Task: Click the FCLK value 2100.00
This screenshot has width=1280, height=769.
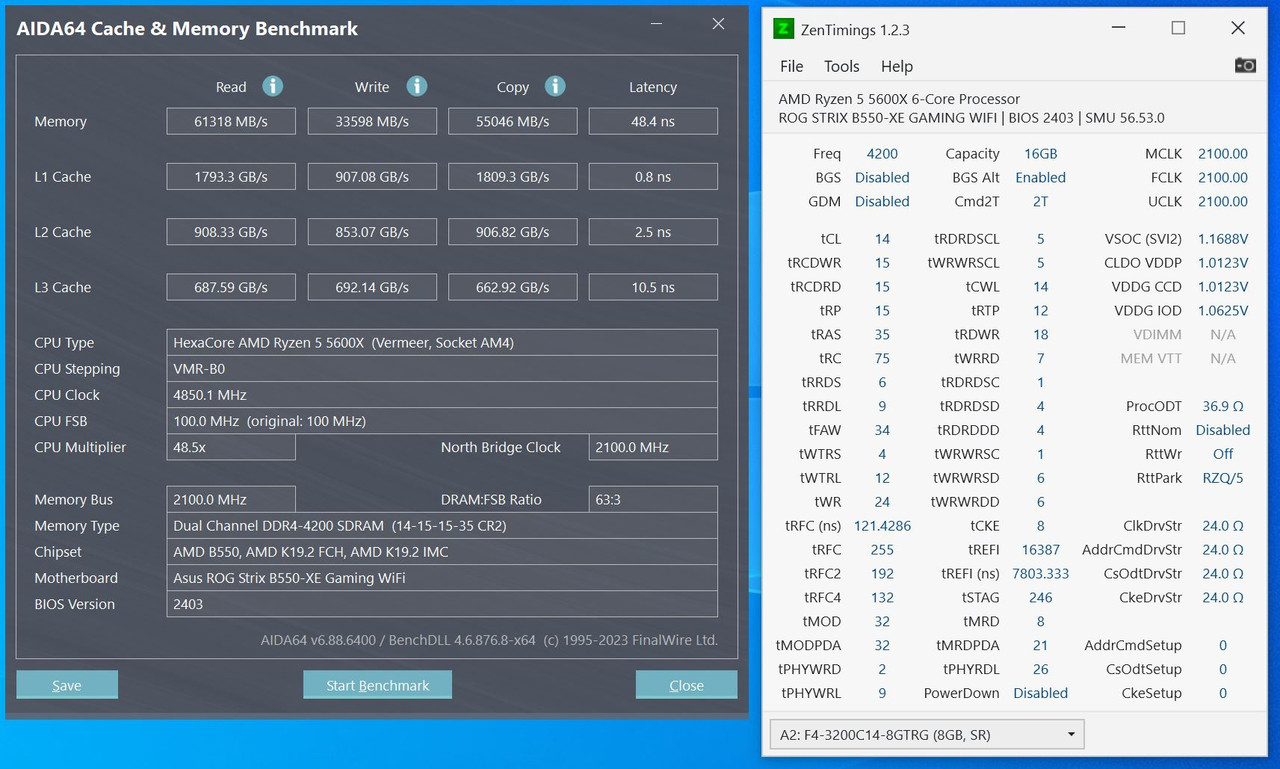Action: click(1223, 178)
